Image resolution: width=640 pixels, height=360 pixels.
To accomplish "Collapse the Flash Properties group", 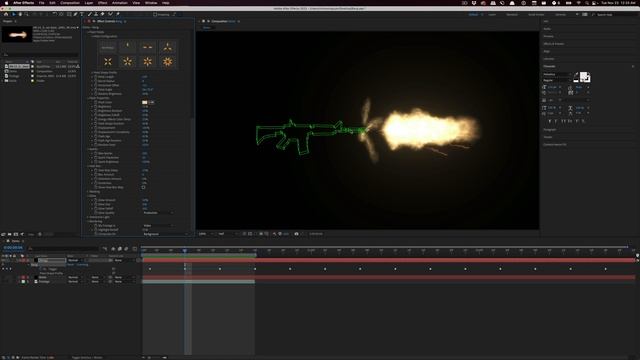I will tap(88, 98).
